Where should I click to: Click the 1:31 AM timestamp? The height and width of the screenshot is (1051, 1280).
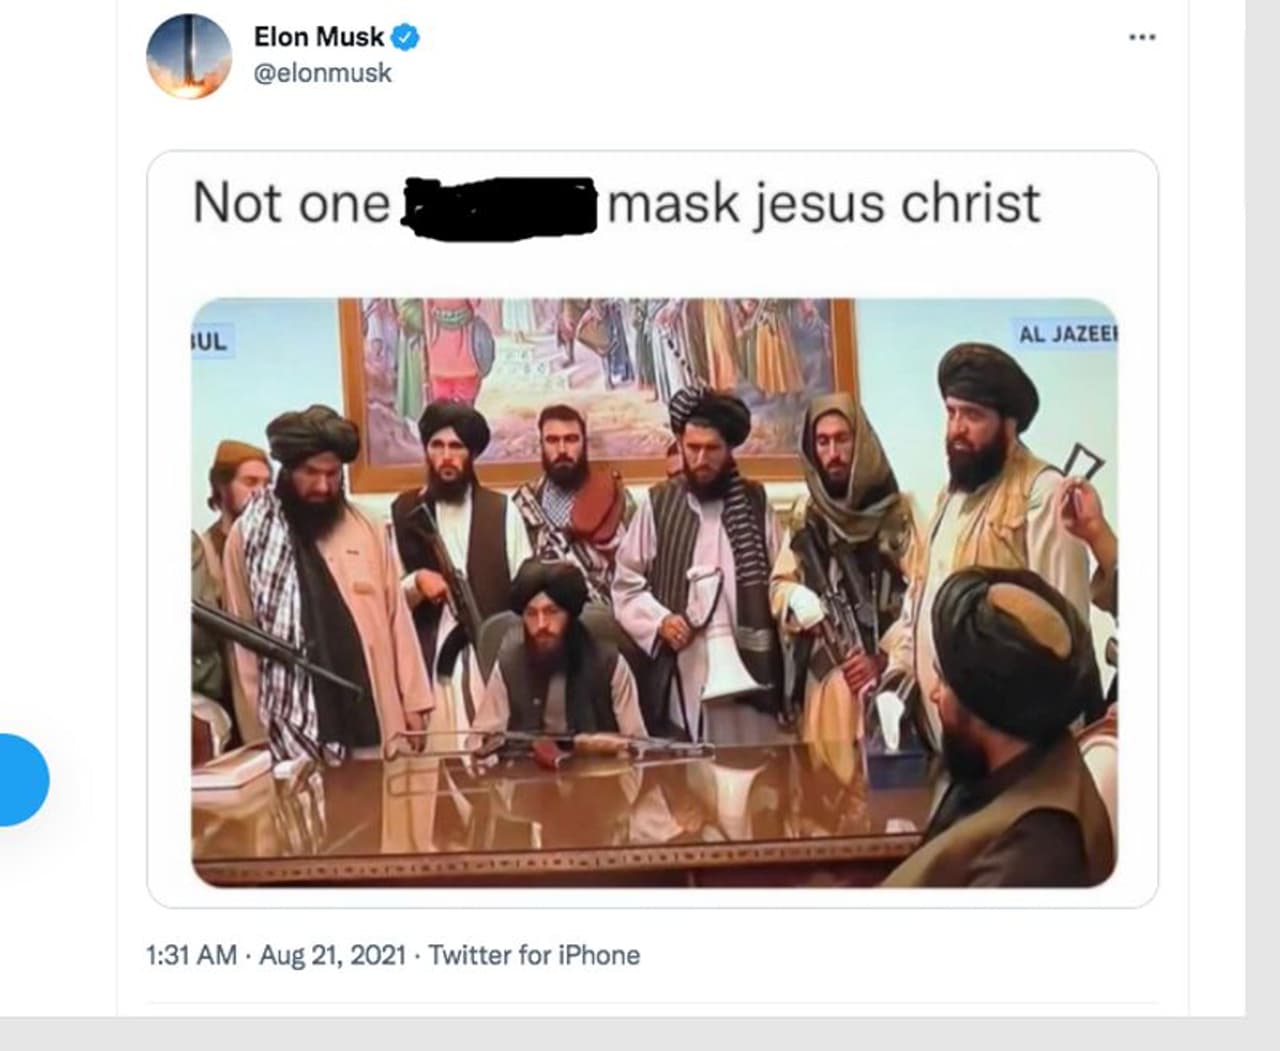(x=191, y=955)
